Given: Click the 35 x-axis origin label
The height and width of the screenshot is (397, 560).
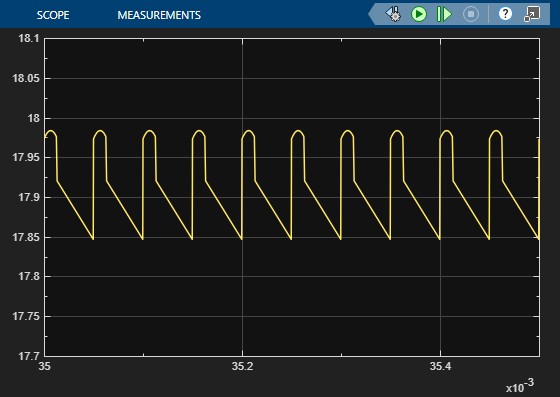Looking at the screenshot, I should coord(45,366).
